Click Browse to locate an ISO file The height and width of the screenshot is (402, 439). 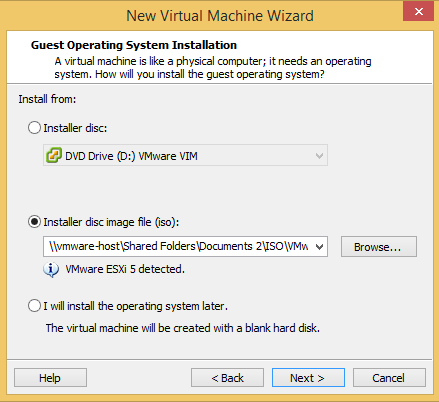coord(379,247)
